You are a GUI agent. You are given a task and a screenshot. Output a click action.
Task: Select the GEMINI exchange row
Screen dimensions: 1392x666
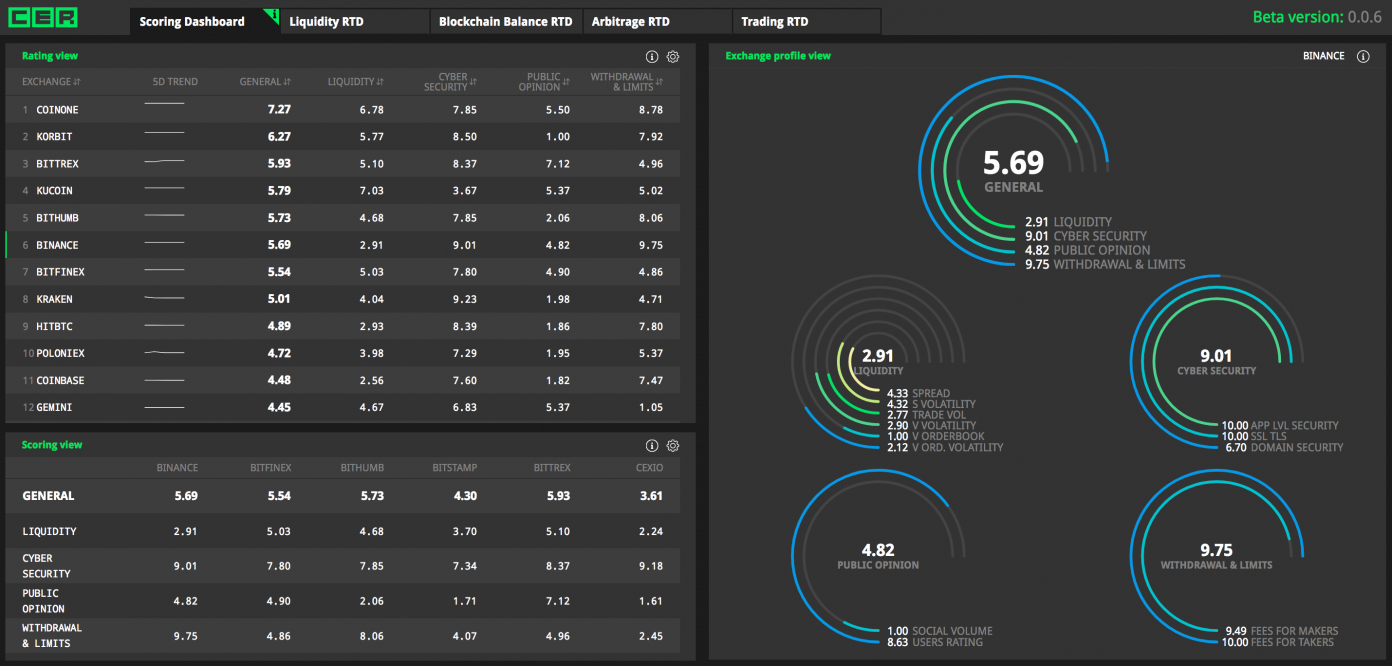343,408
